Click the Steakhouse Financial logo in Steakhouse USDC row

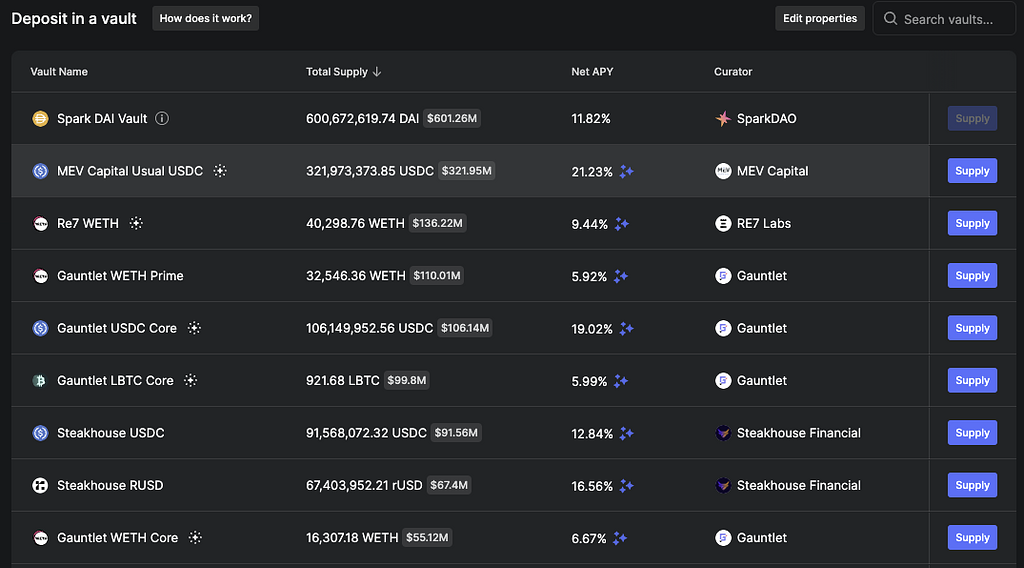tap(723, 433)
